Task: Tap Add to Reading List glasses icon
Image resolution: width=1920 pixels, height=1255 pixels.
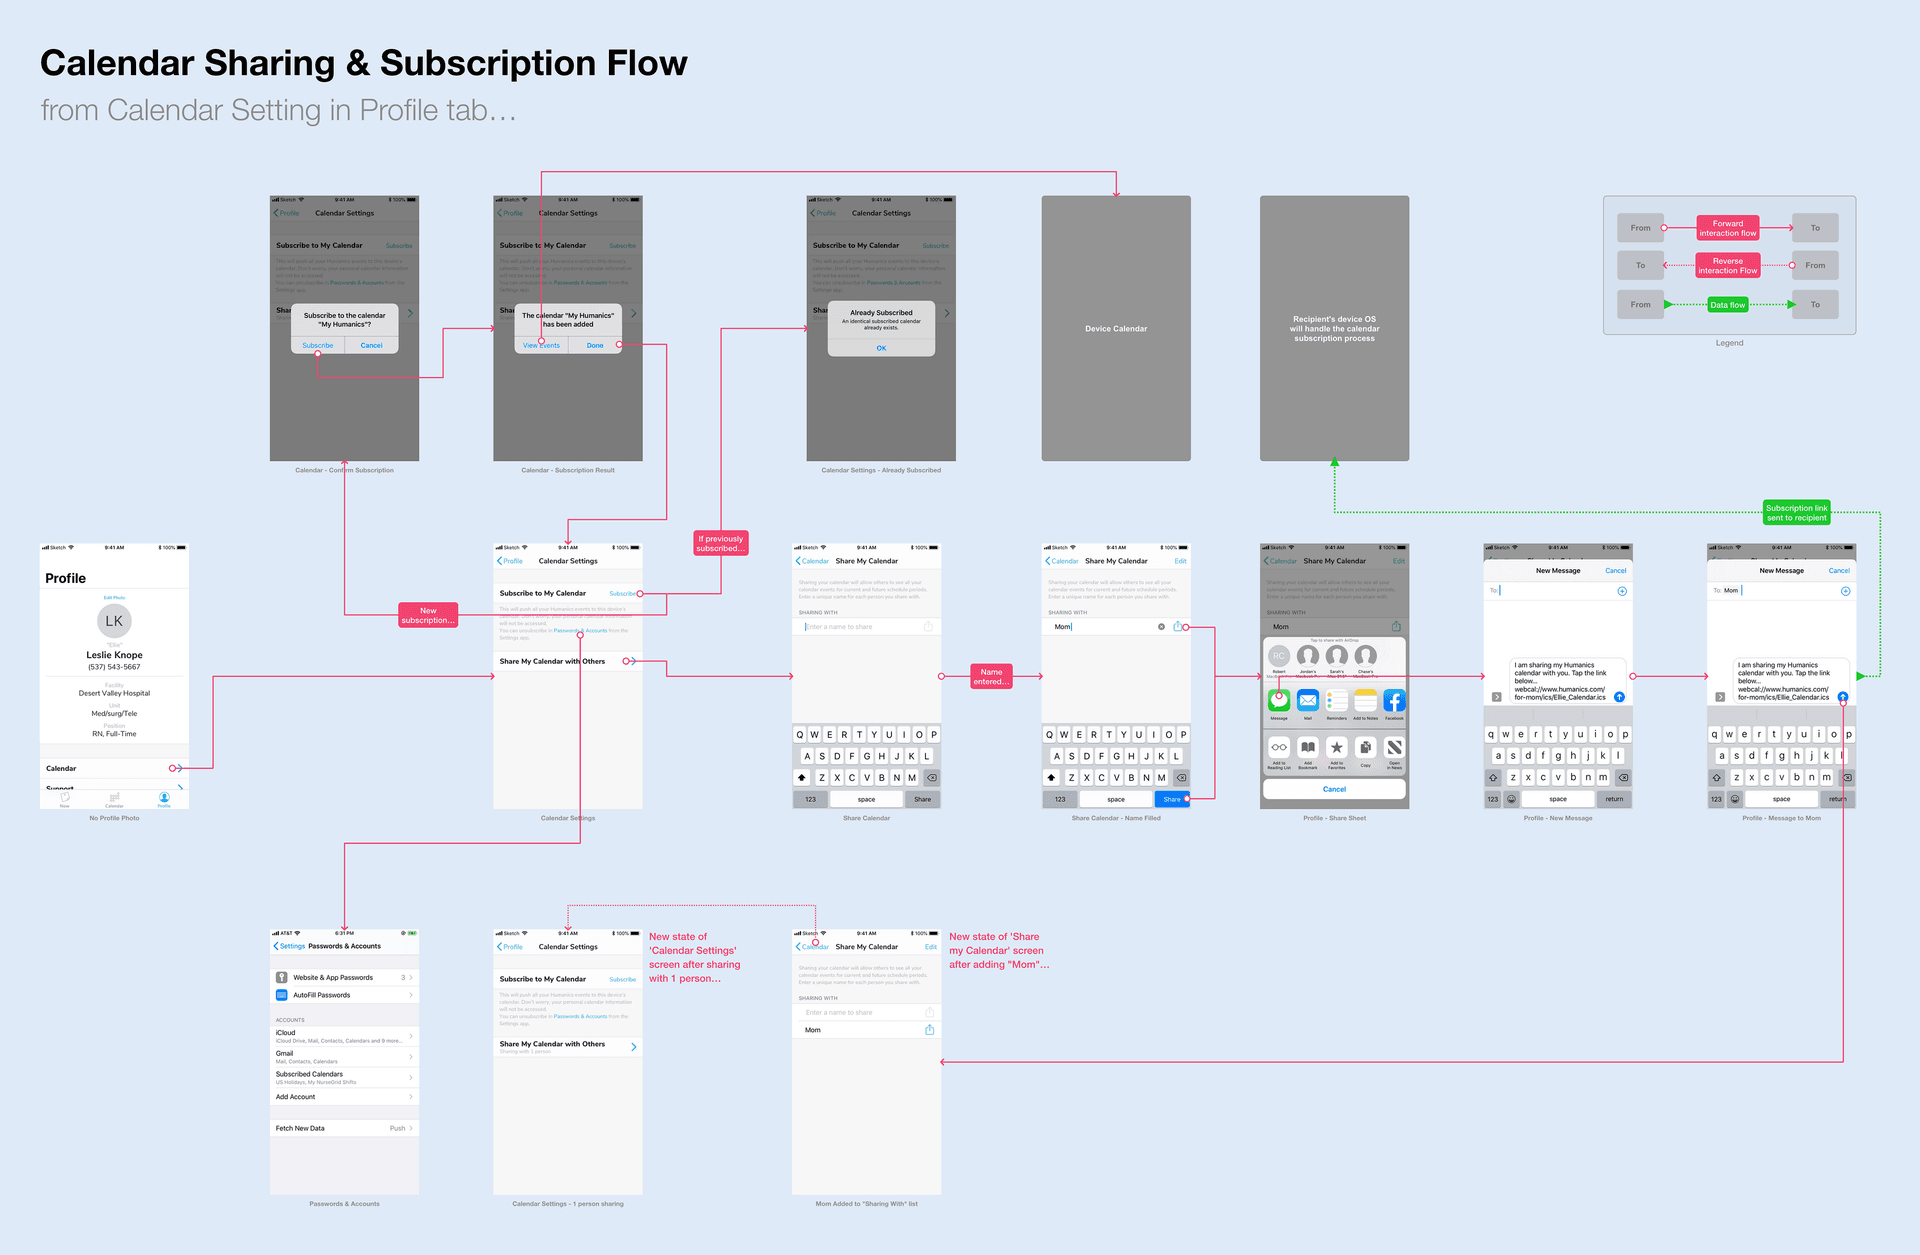Action: [x=1278, y=748]
